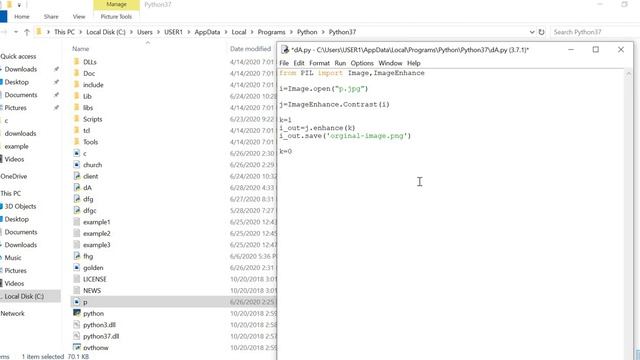Switch to the Home ribbon tab
This screenshot has width=640, height=360.
(x=22, y=17)
